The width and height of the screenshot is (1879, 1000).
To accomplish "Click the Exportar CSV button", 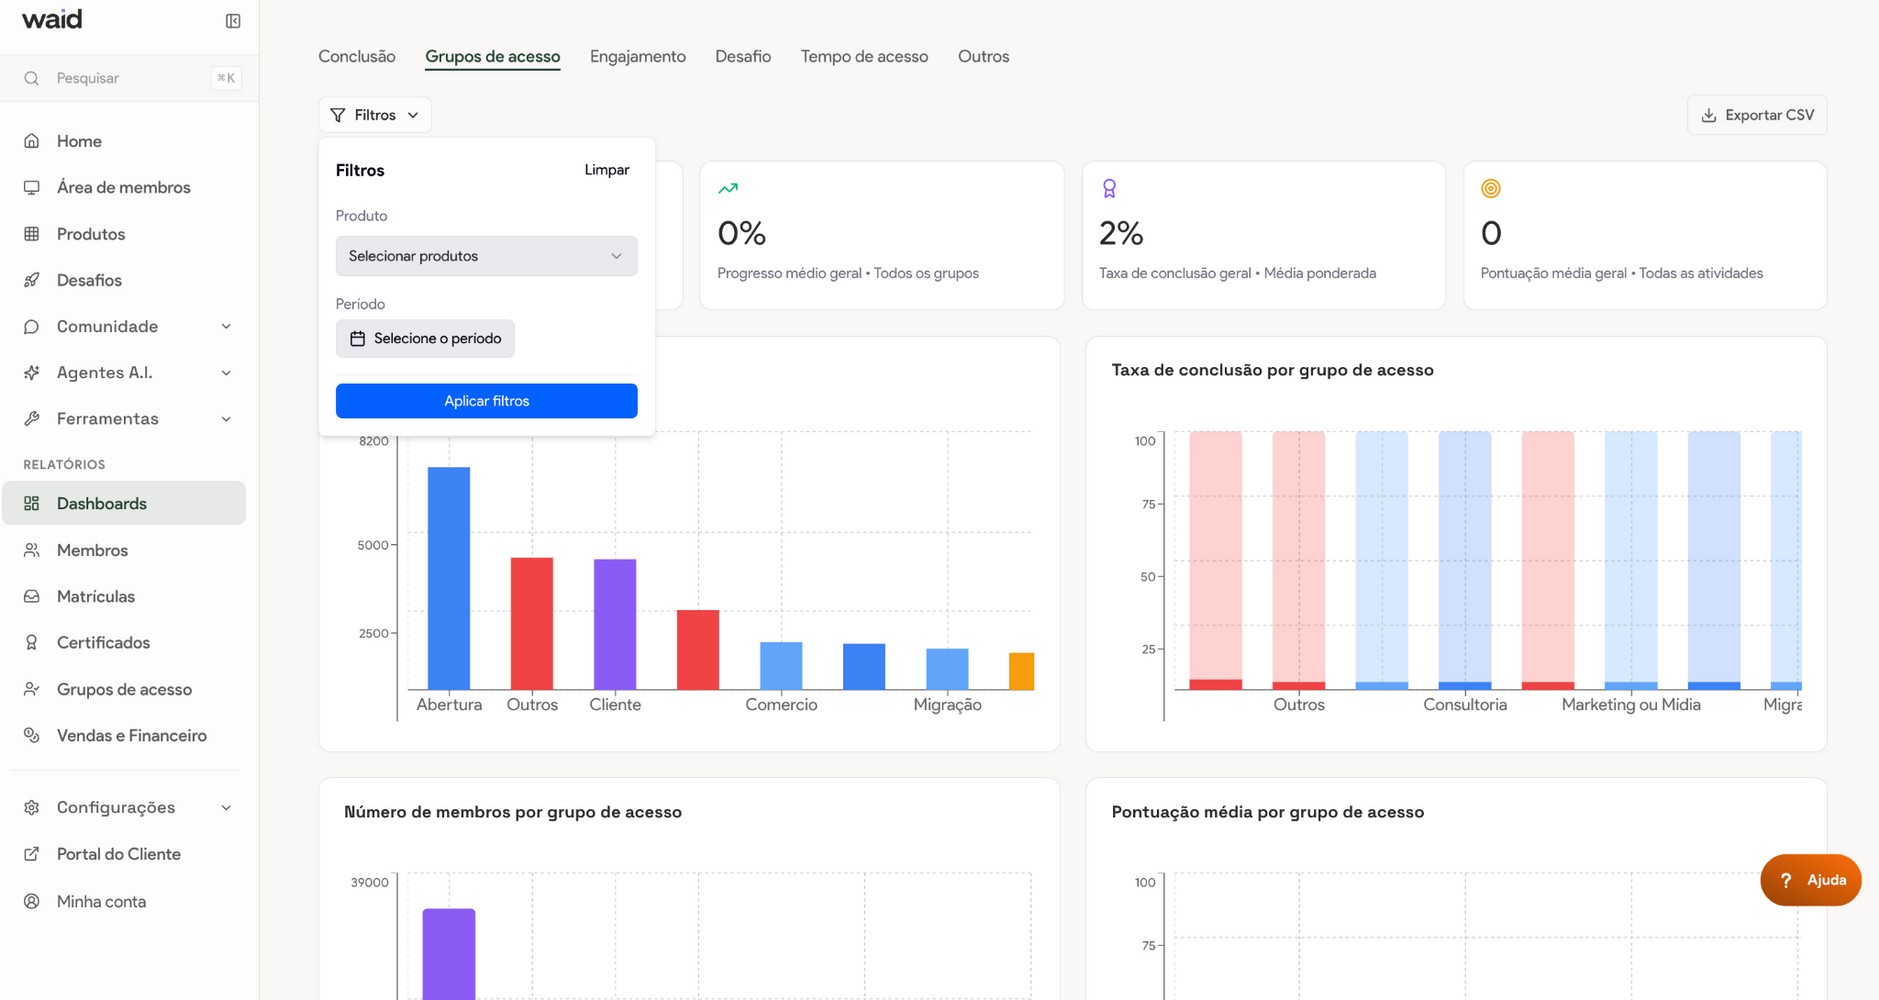I will (x=1757, y=115).
